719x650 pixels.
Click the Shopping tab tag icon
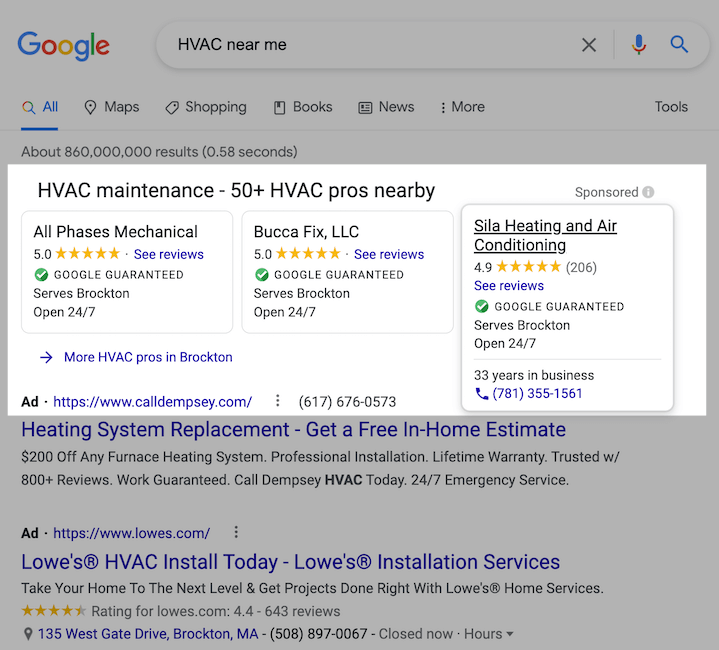coord(172,108)
